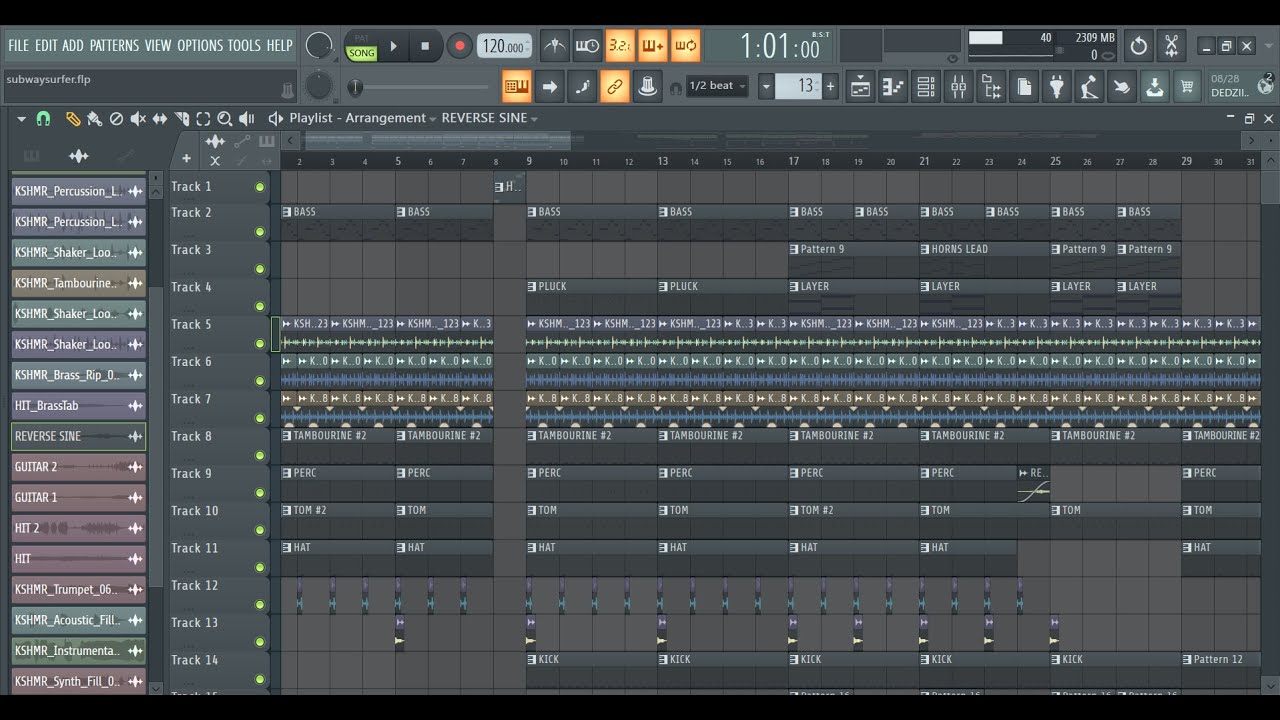Click the metronome icon
This screenshot has height=720, width=1280.
[x=554, y=46]
